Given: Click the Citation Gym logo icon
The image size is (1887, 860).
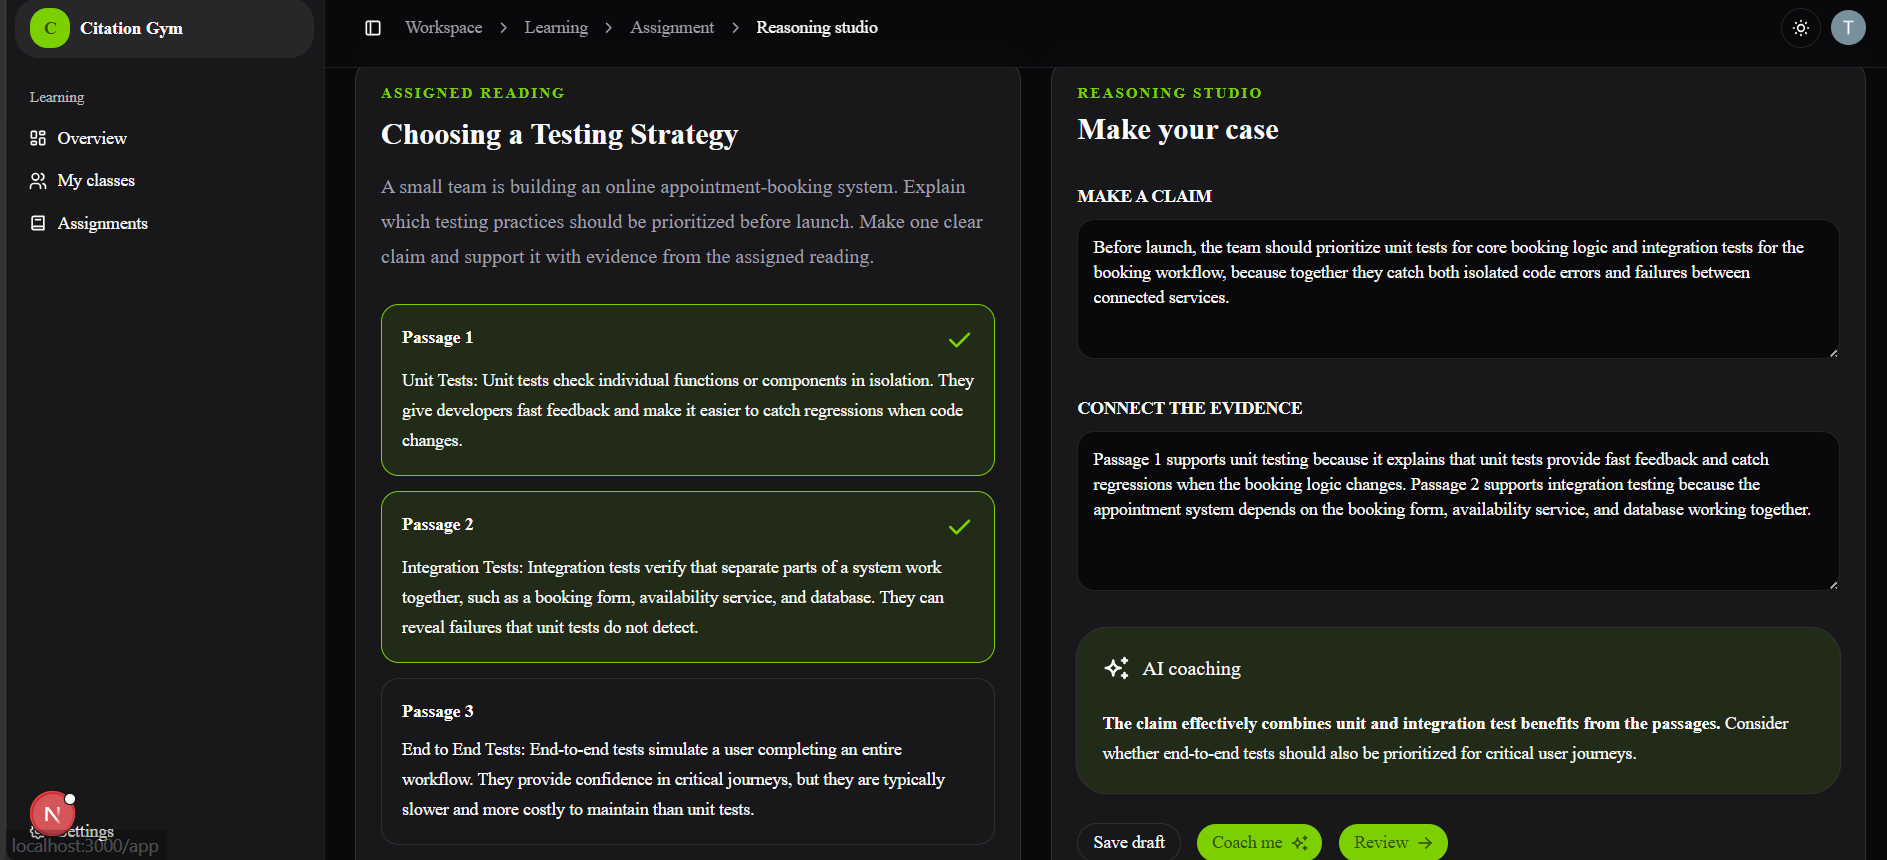Looking at the screenshot, I should pyautogui.click(x=50, y=28).
